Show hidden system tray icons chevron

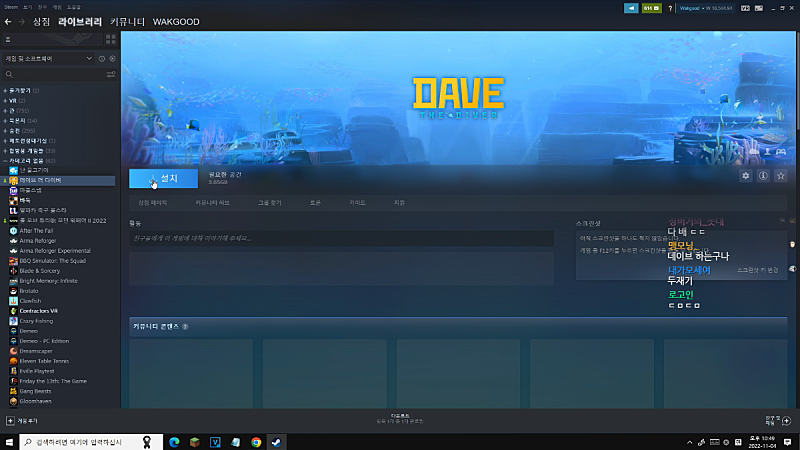690,442
